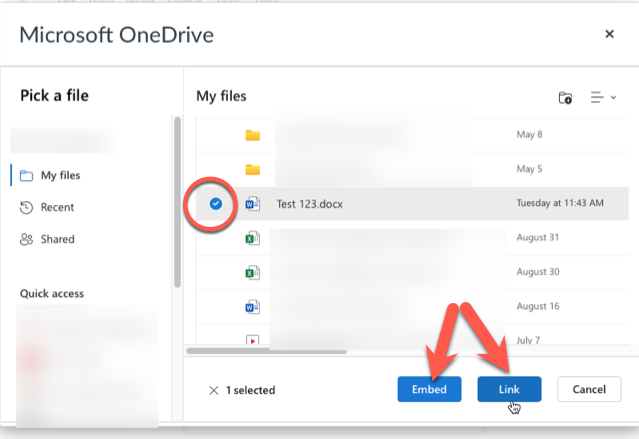Click the Quick access heading

52,293
